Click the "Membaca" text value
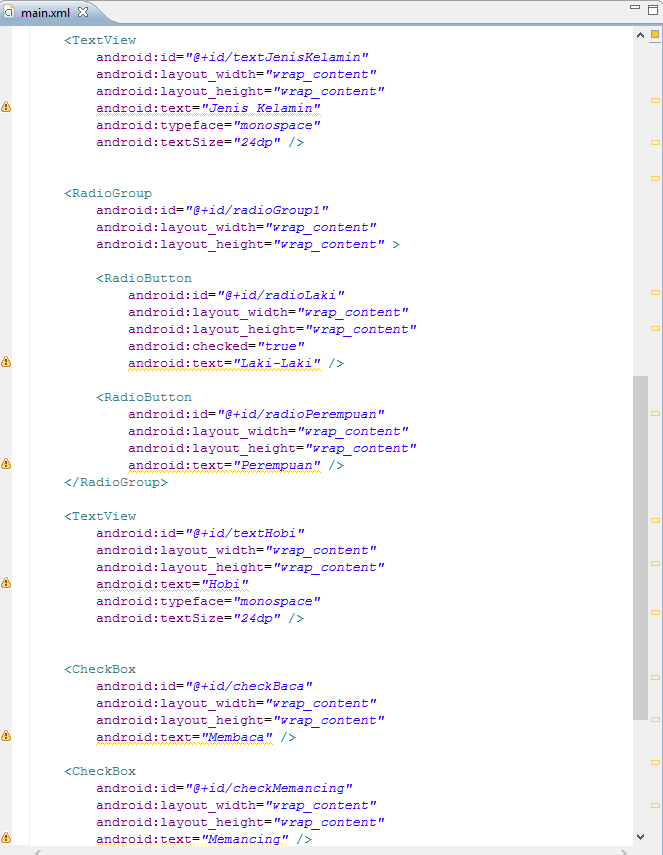 click(237, 738)
